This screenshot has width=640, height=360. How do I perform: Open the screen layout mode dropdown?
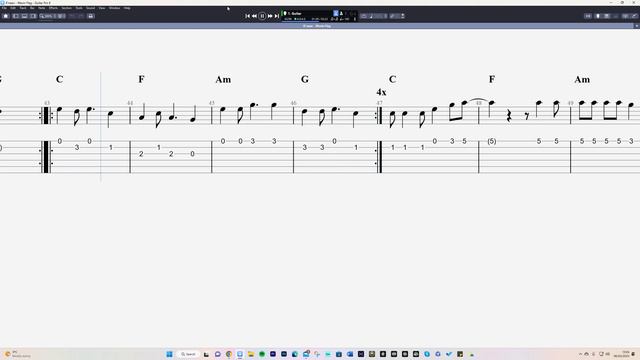tap(61, 16)
